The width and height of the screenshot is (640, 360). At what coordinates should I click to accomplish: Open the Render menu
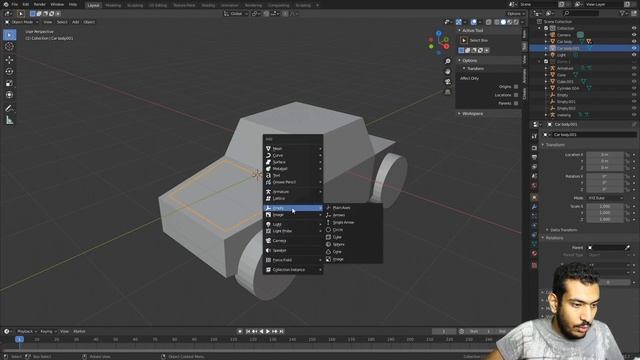coord(40,4)
